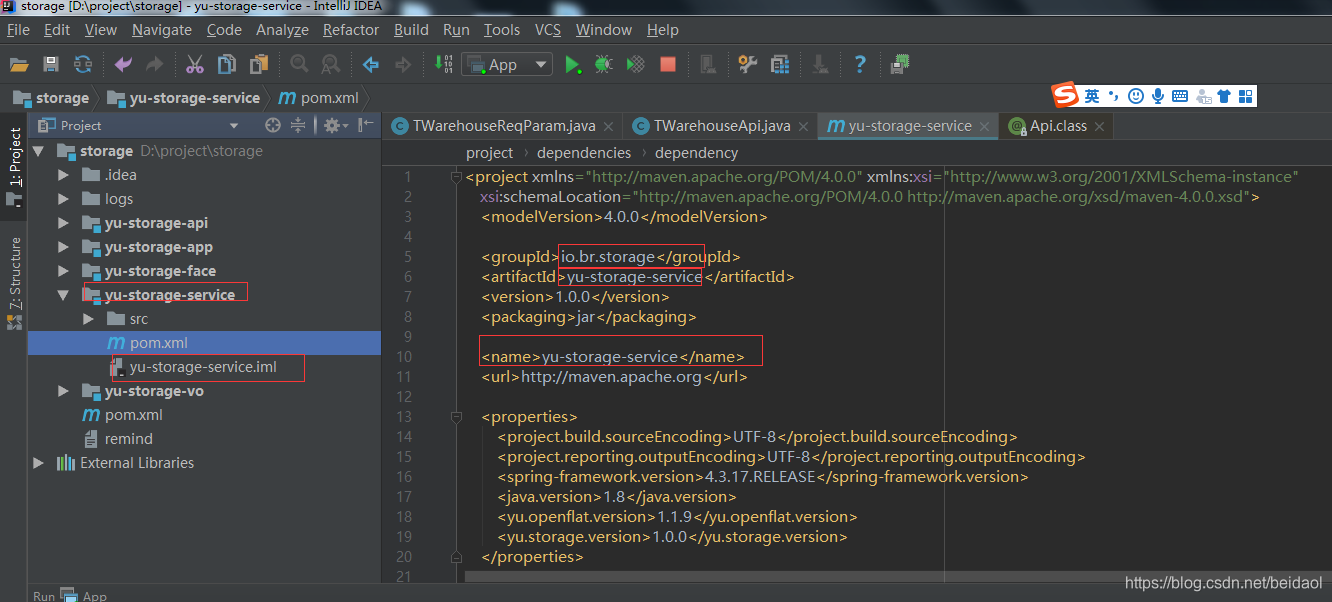1332x602 pixels.
Task: Click the Sogou input method S icon
Action: (x=1065, y=96)
